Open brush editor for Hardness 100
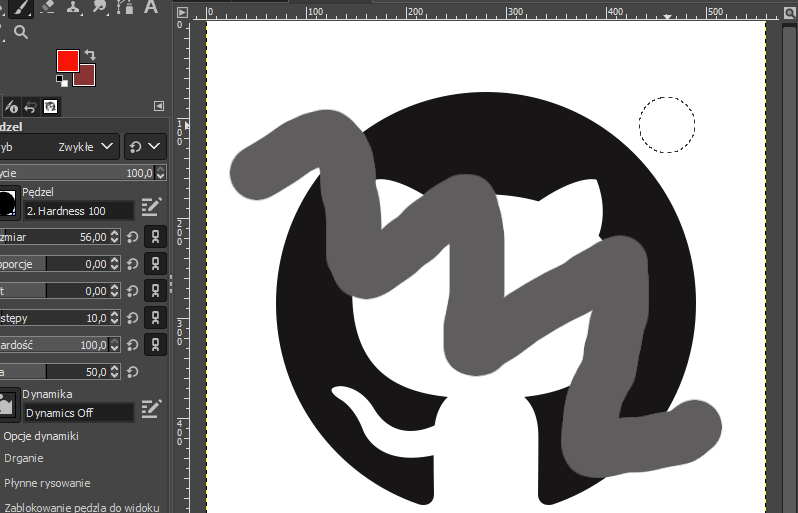Screen dimensions: 798x513 point(151,207)
